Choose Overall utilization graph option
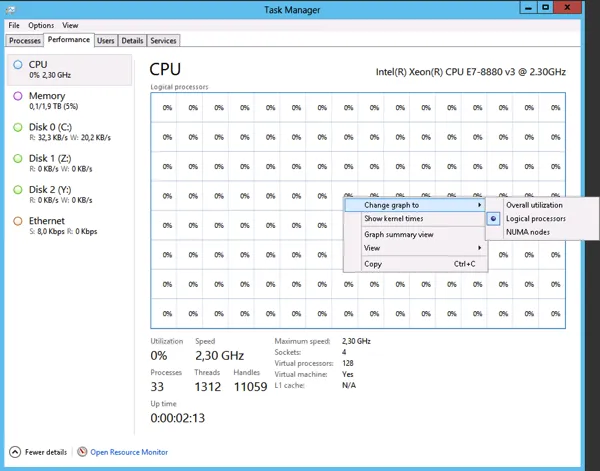Viewport: 600px width, 471px height. pyautogui.click(x=534, y=205)
